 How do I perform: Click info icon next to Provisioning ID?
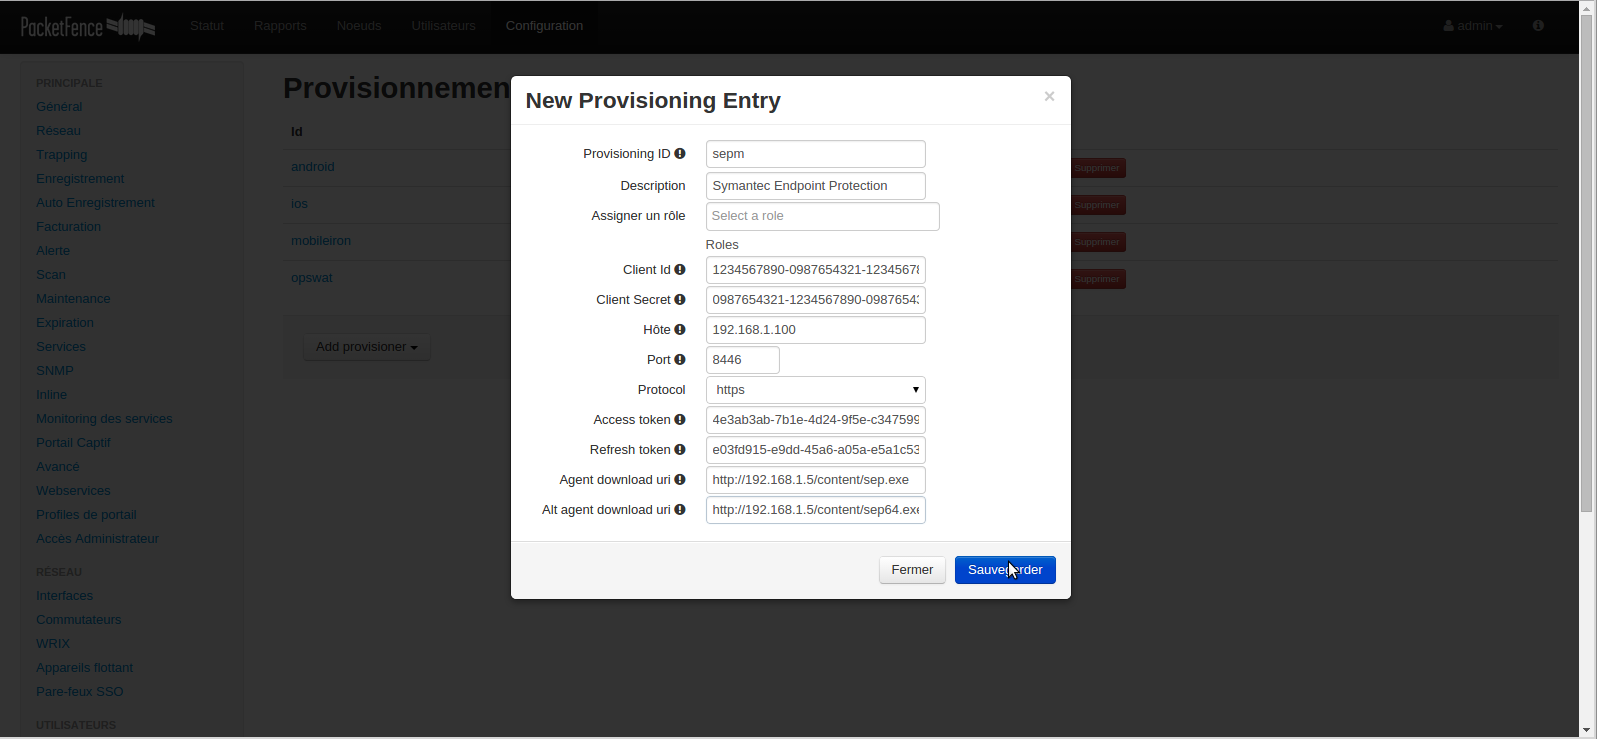click(680, 154)
